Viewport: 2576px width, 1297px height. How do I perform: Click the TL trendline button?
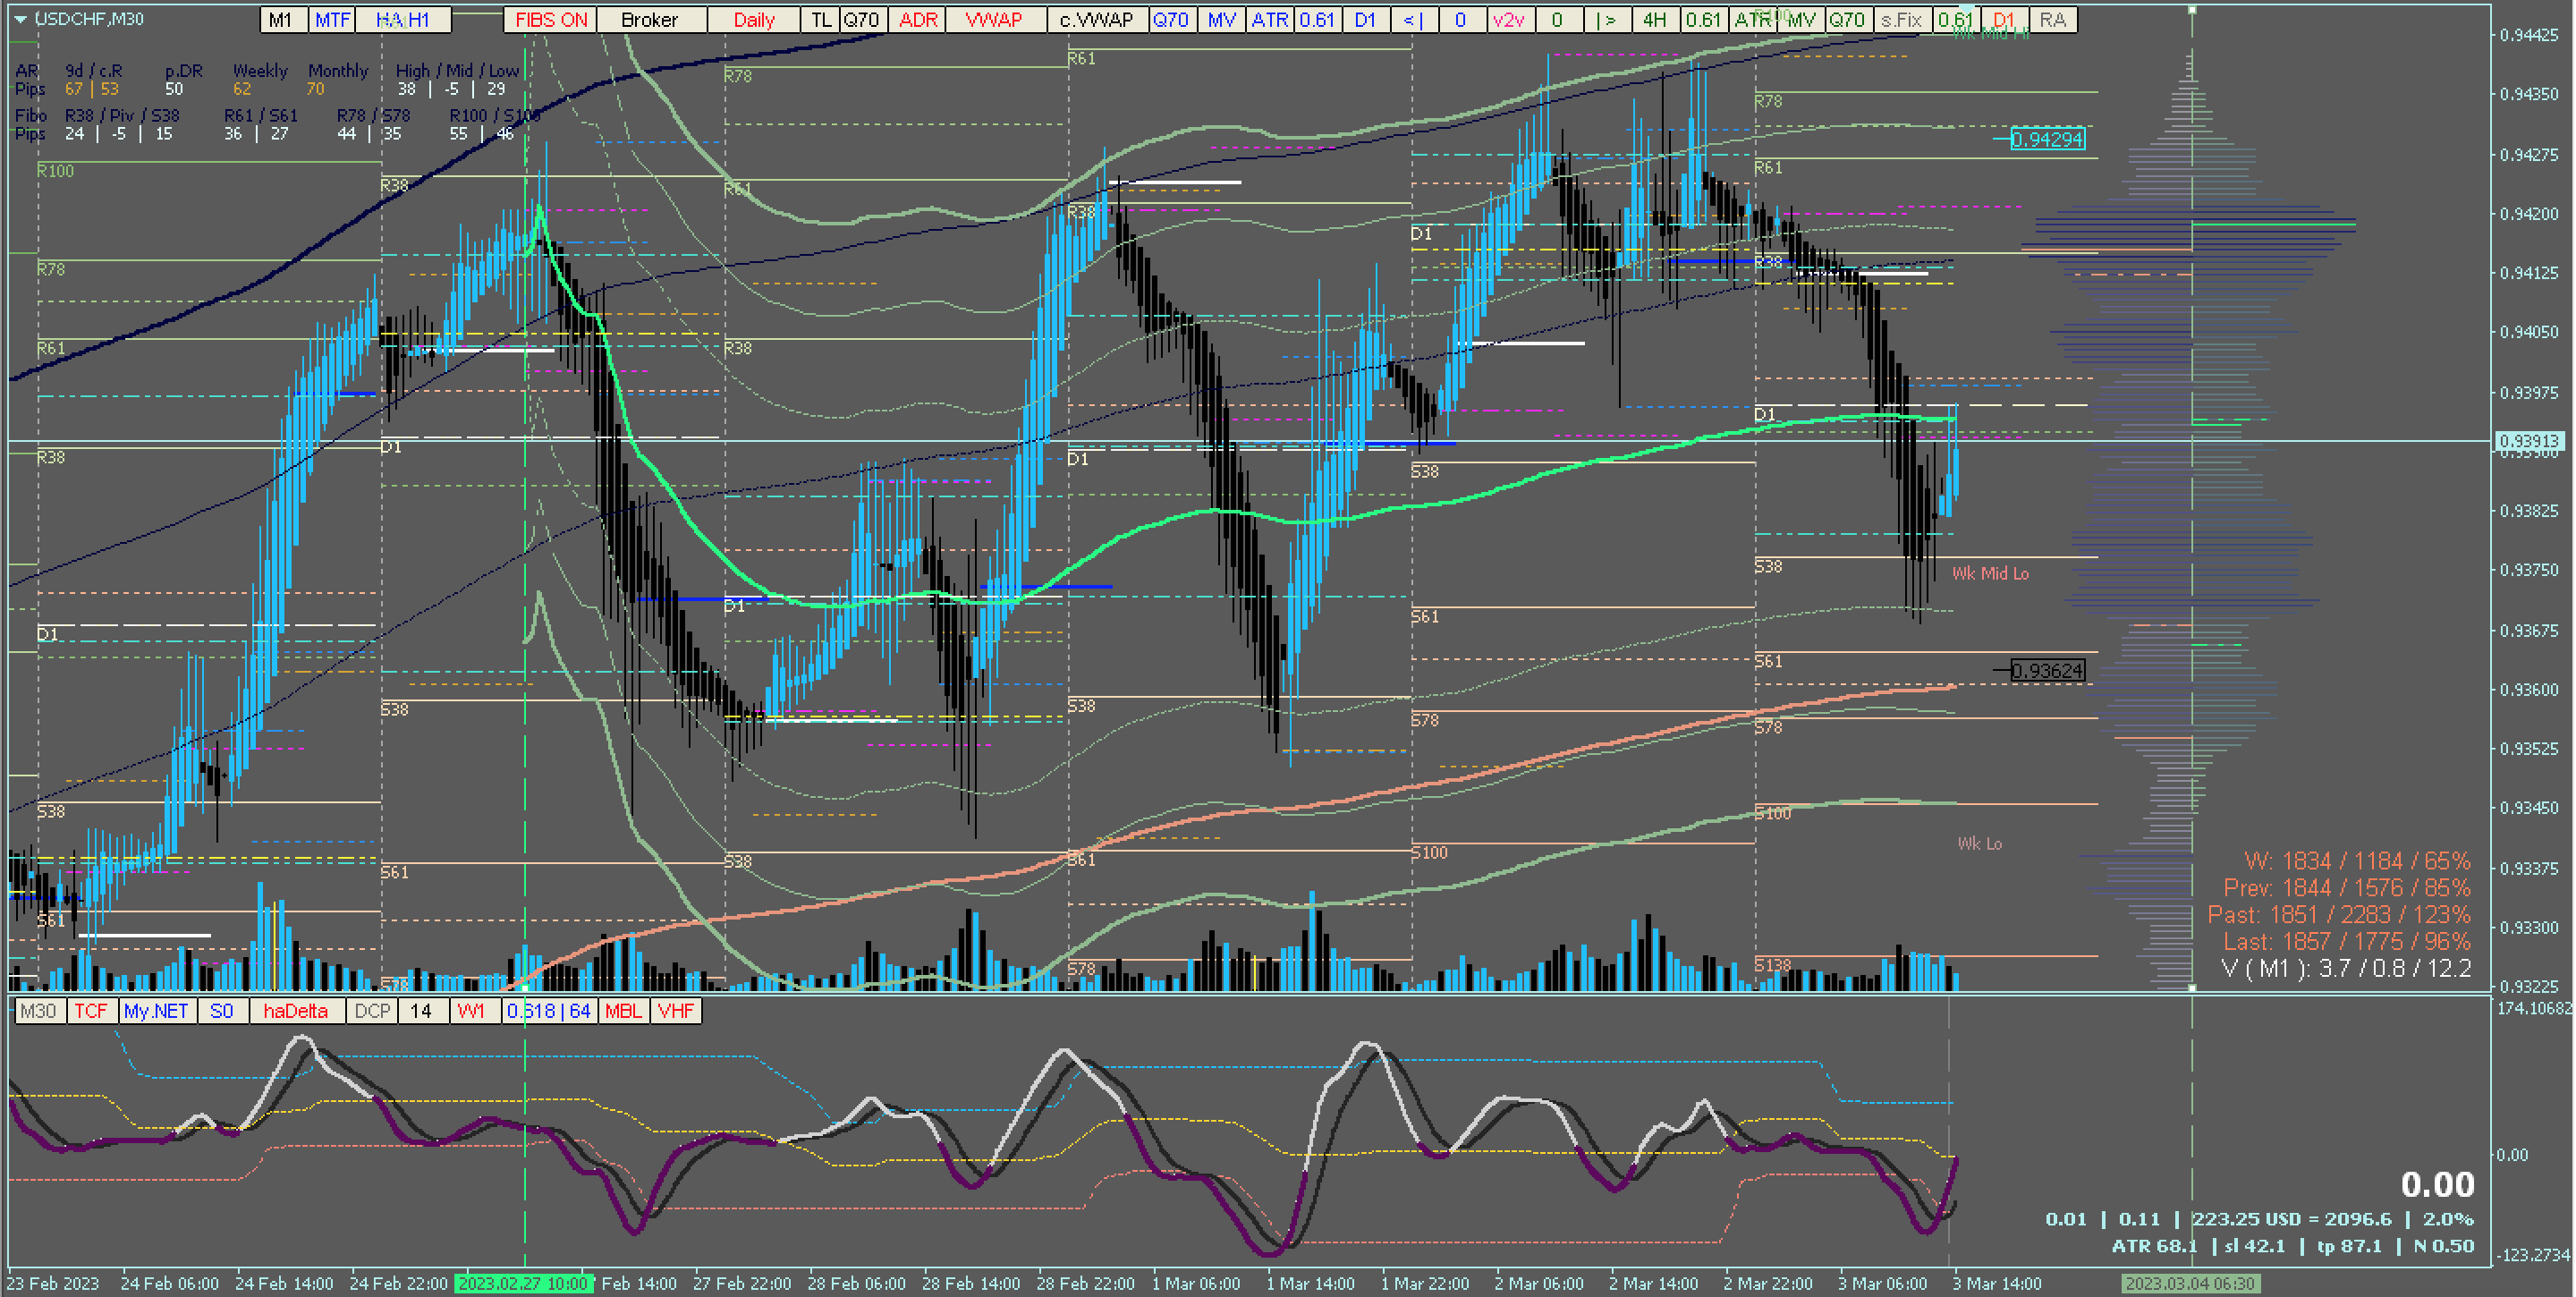click(820, 20)
